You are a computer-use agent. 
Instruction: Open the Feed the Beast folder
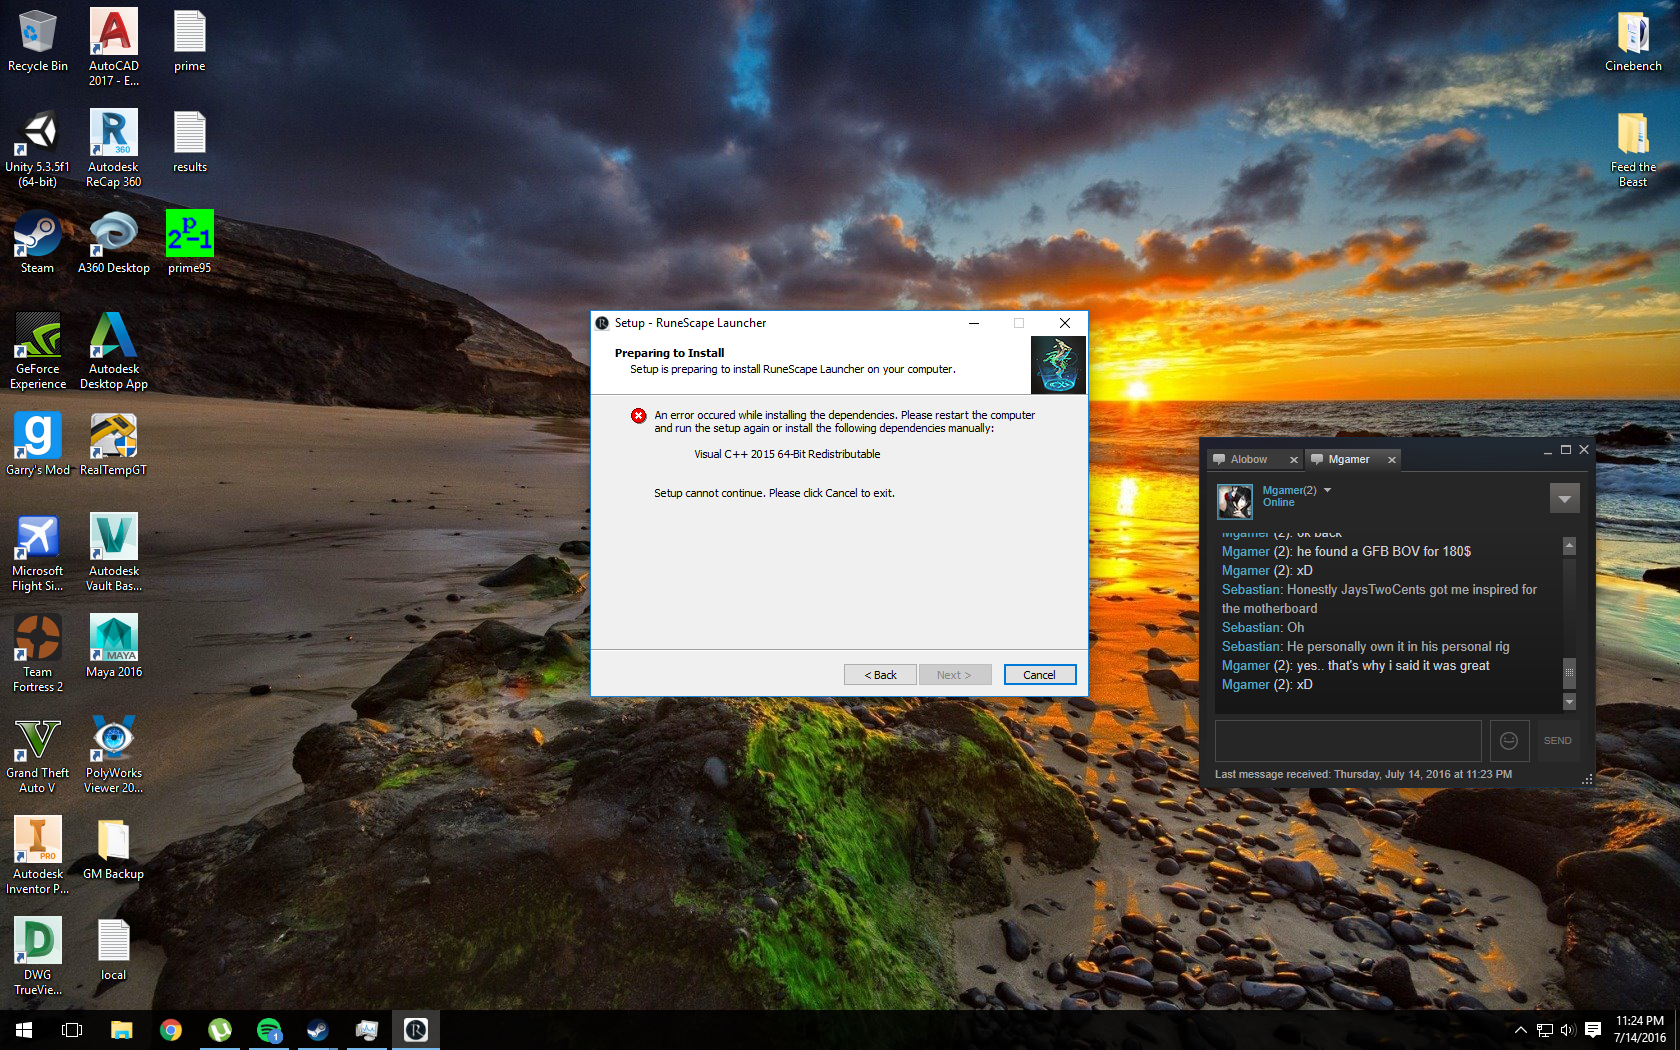point(1633,149)
